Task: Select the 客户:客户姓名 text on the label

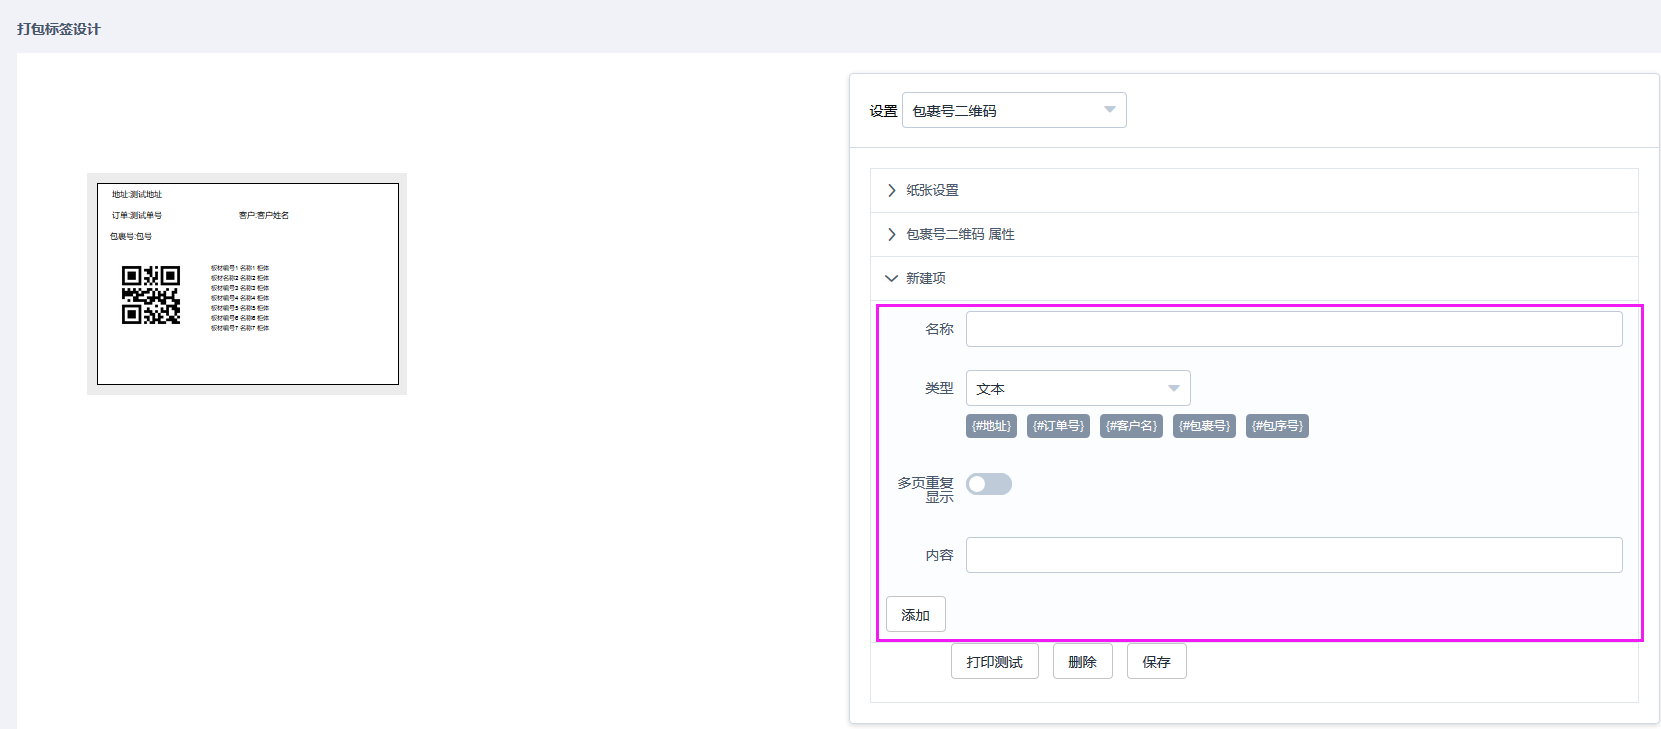Action: [x=264, y=215]
